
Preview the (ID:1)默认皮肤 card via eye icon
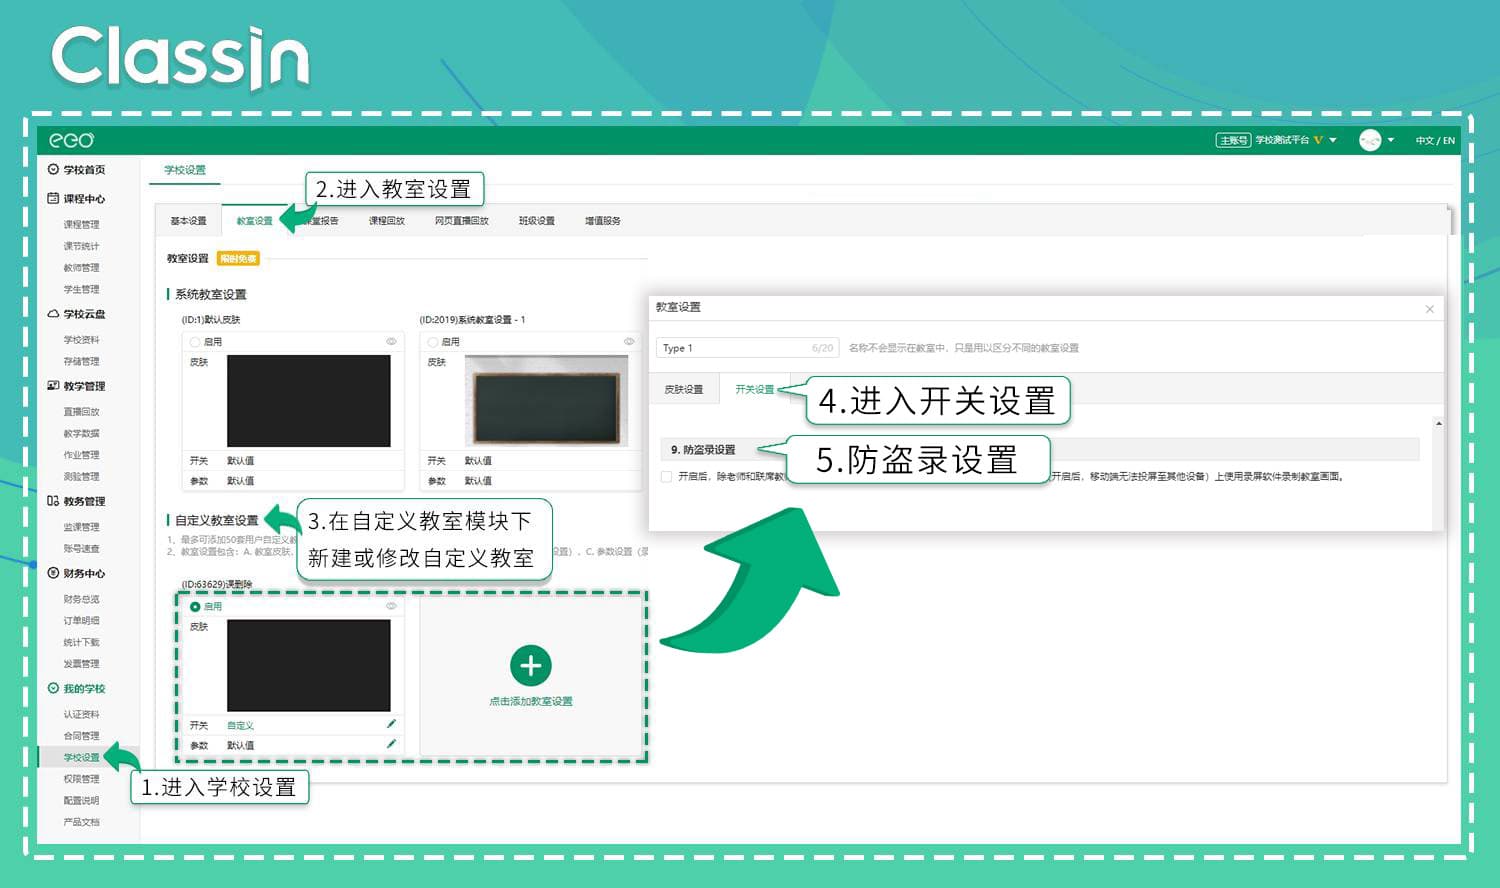click(391, 341)
